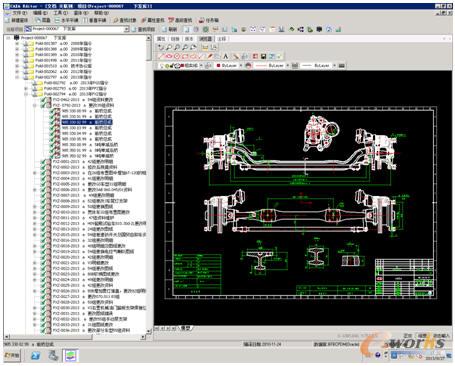The image size is (455, 366).
Task: Collapse the Project-000067 root tree node
Action: point(8,38)
